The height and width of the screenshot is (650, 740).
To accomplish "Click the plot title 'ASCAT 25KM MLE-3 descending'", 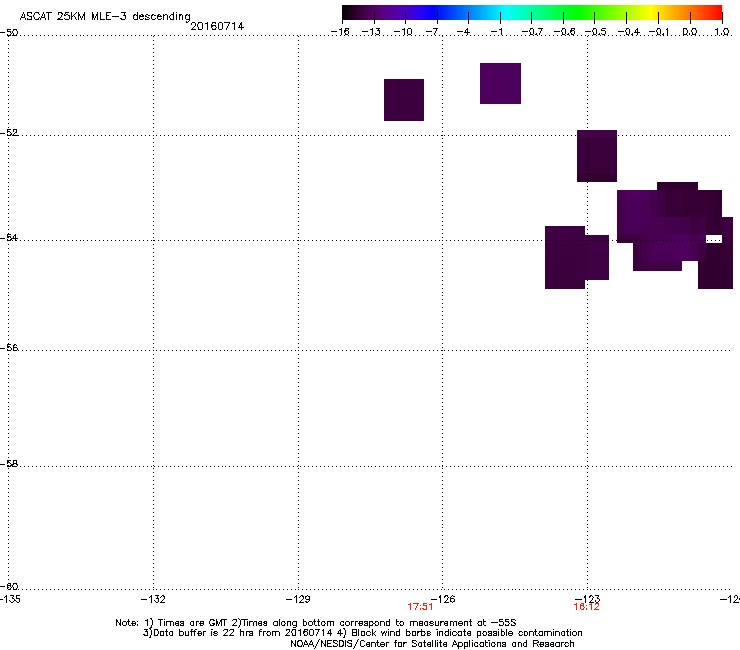I will (105, 16).
